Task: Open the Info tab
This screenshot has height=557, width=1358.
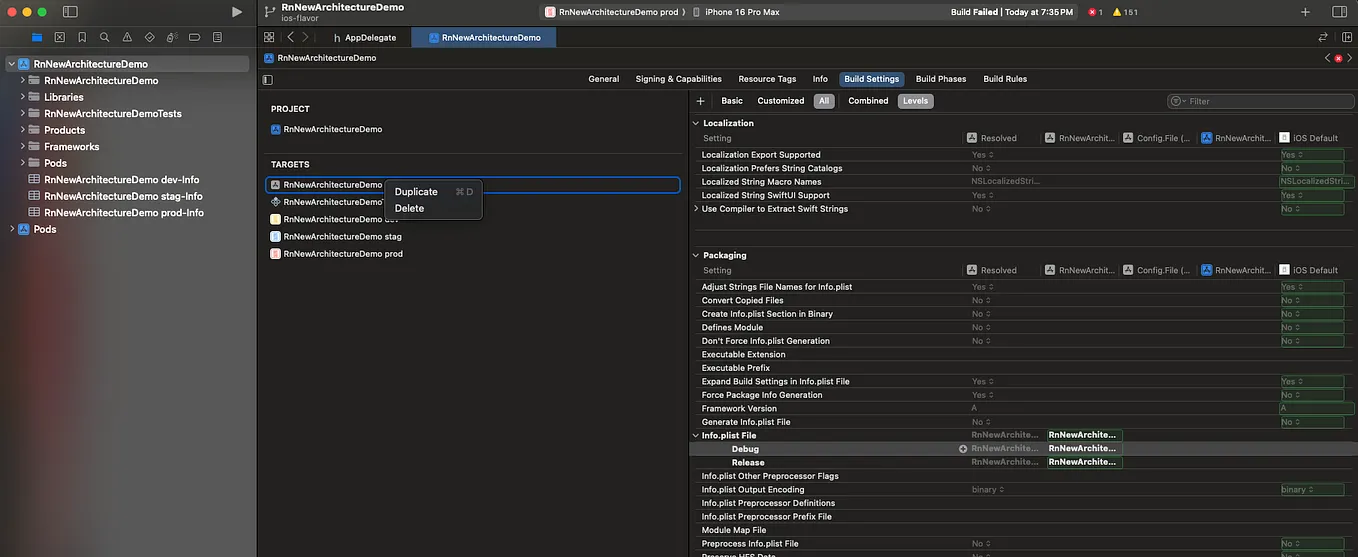Action: point(820,79)
